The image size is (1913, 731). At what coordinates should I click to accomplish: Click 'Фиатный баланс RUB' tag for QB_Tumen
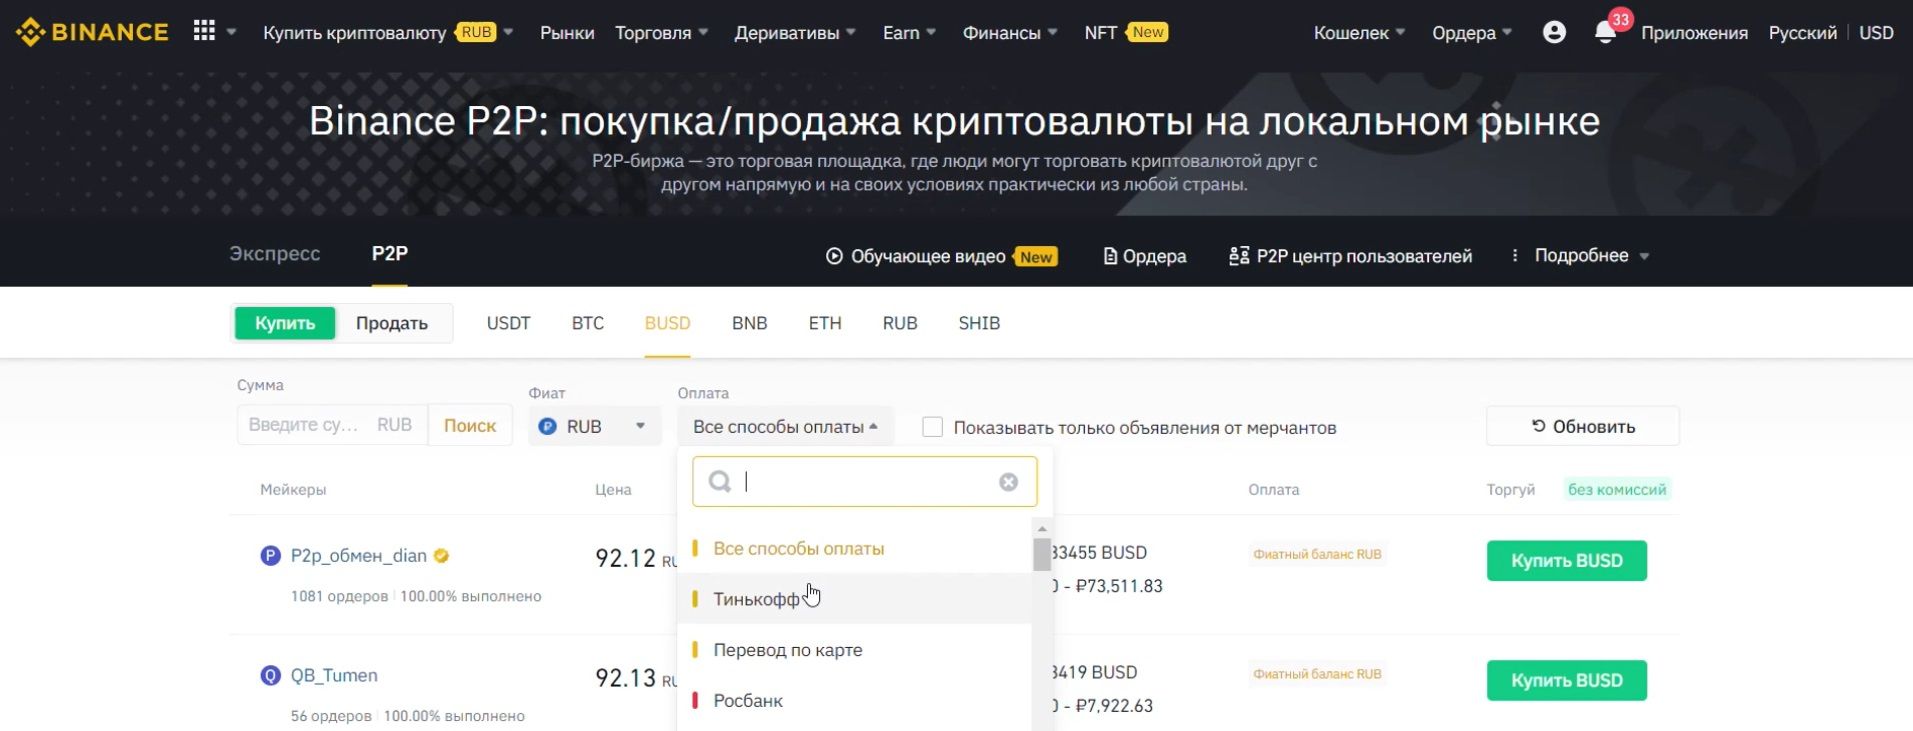tap(1317, 674)
